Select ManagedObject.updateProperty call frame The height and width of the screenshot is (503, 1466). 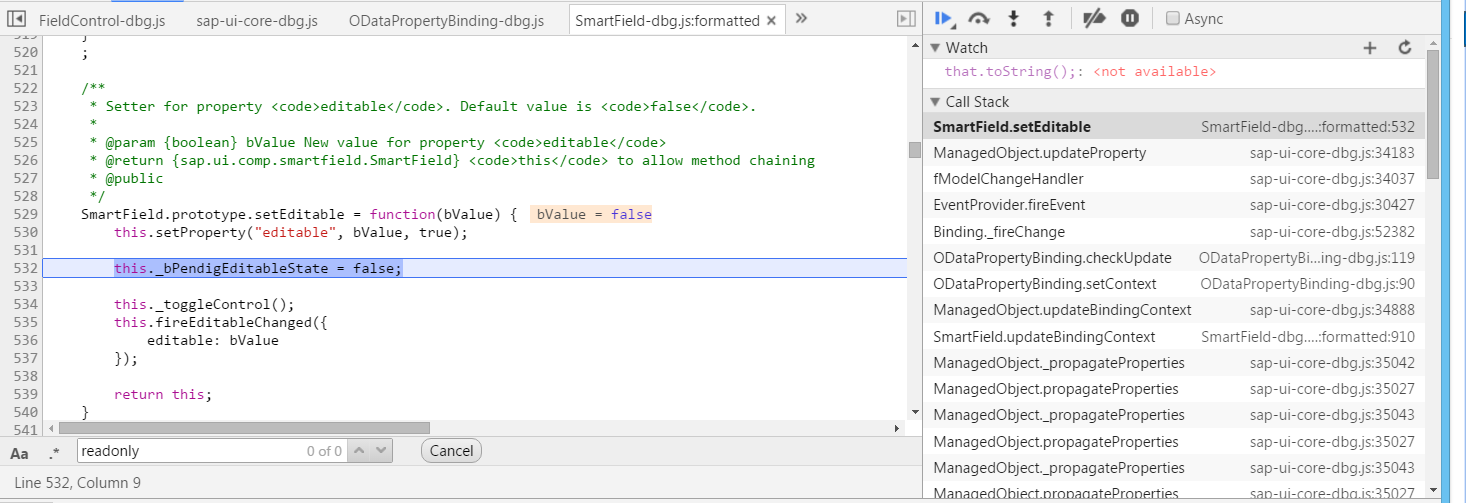click(x=1174, y=153)
